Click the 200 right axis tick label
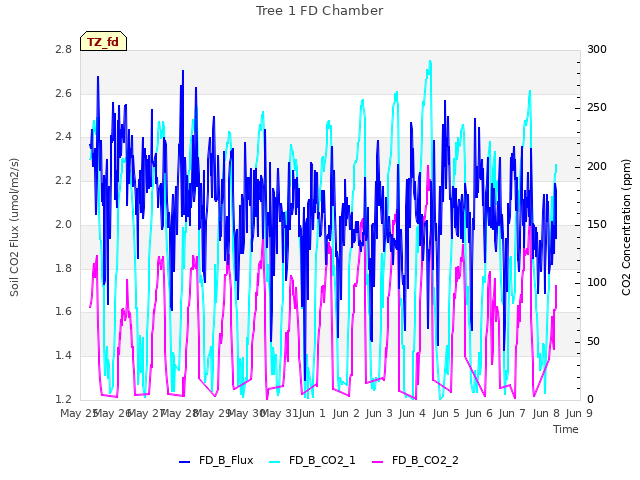The width and height of the screenshot is (640, 480). click(597, 167)
